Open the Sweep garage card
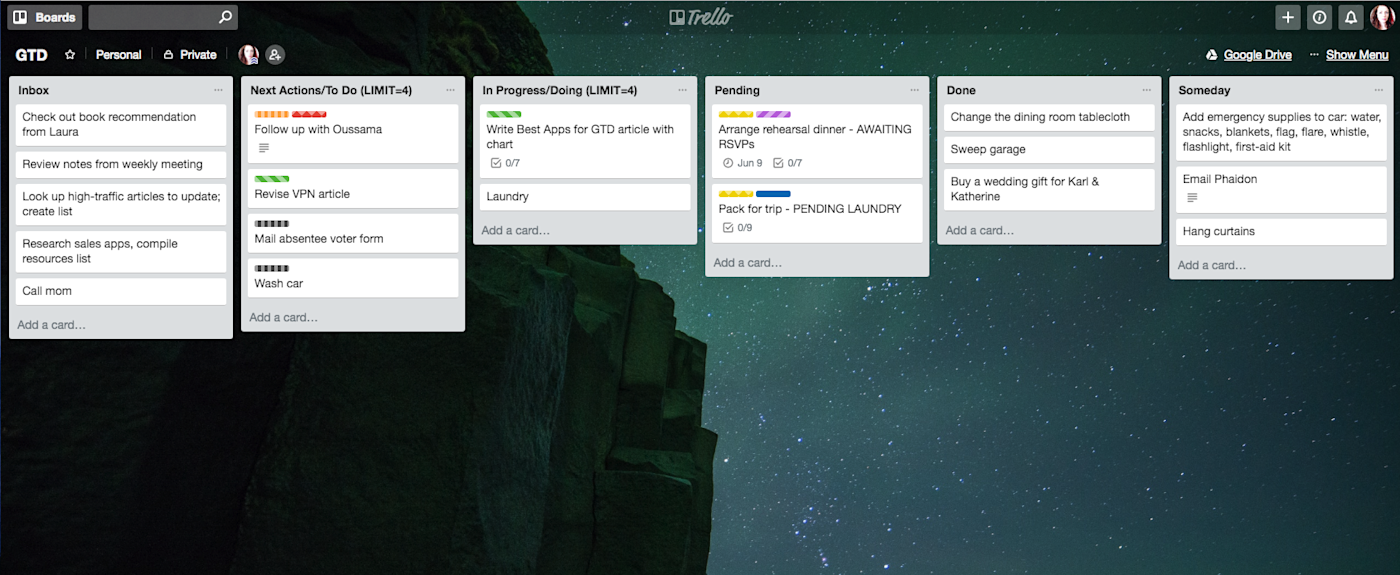The image size is (1400, 575). pos(1049,150)
